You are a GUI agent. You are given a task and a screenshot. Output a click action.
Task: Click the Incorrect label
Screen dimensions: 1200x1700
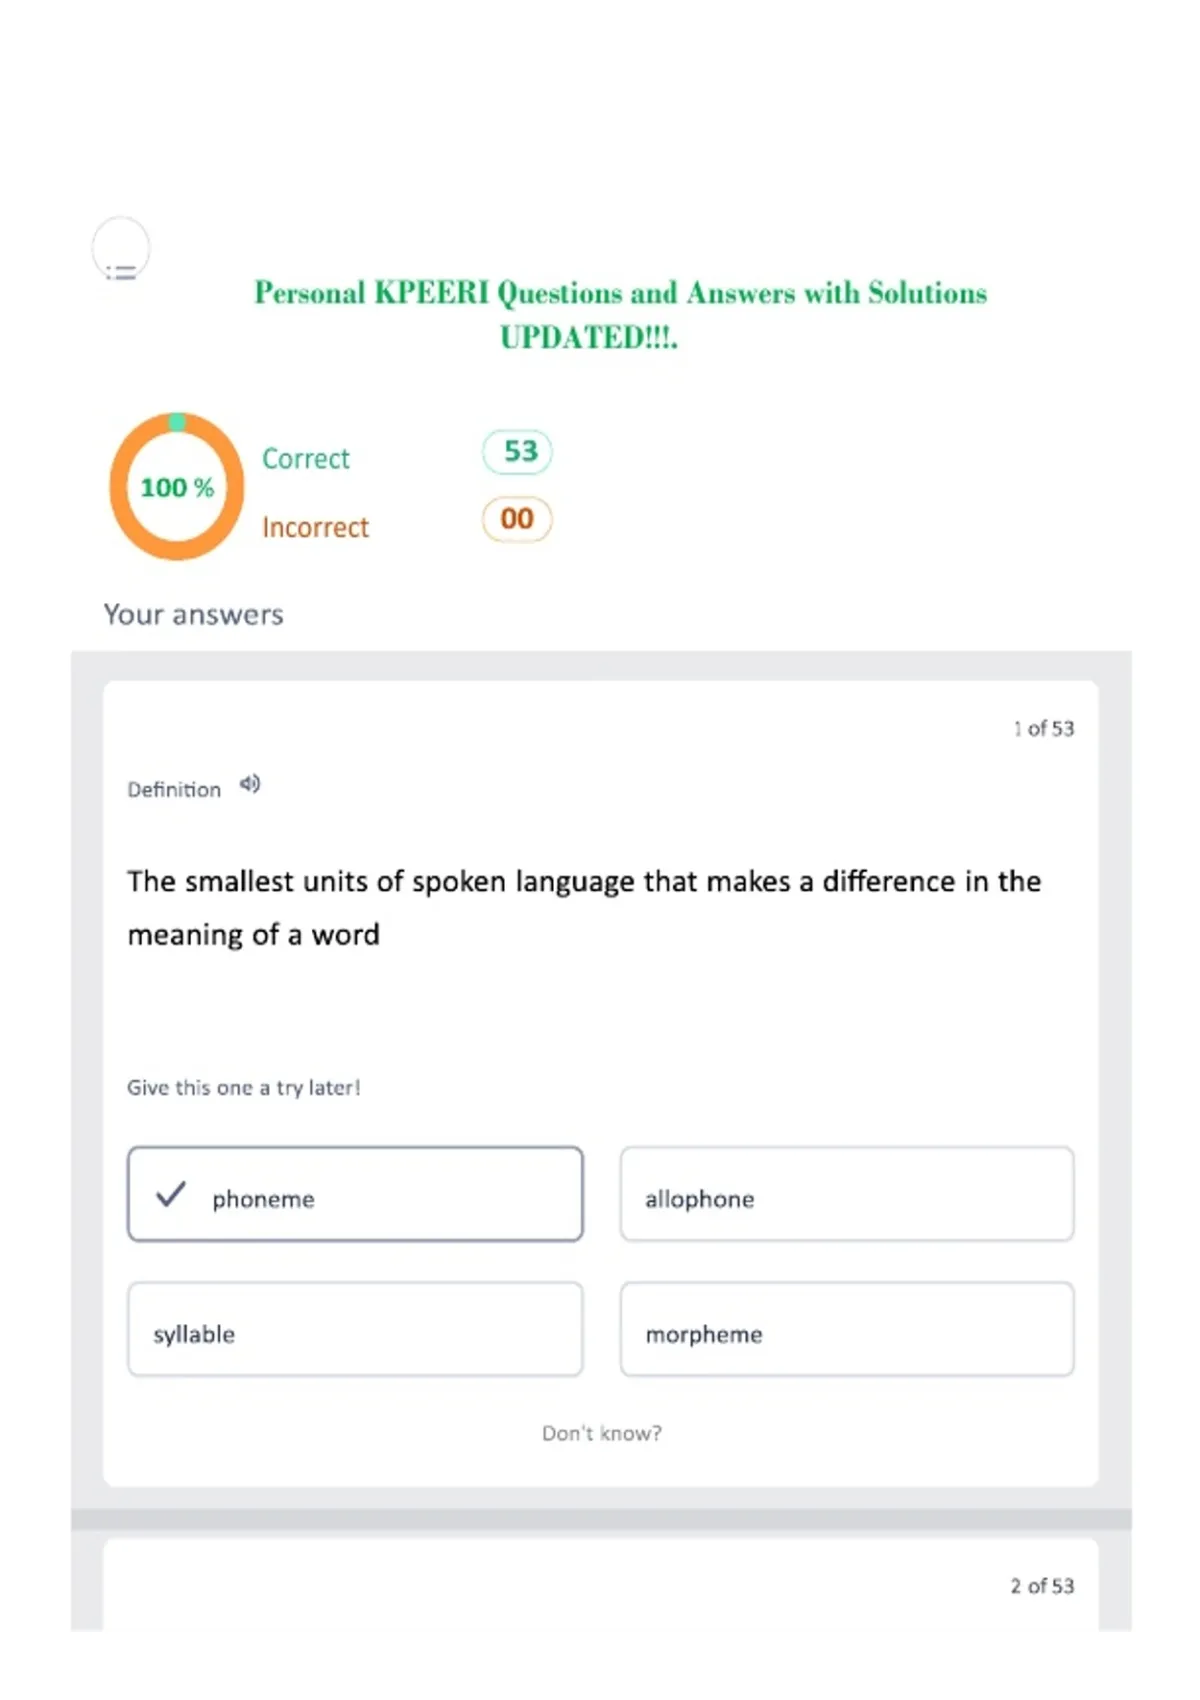315,527
